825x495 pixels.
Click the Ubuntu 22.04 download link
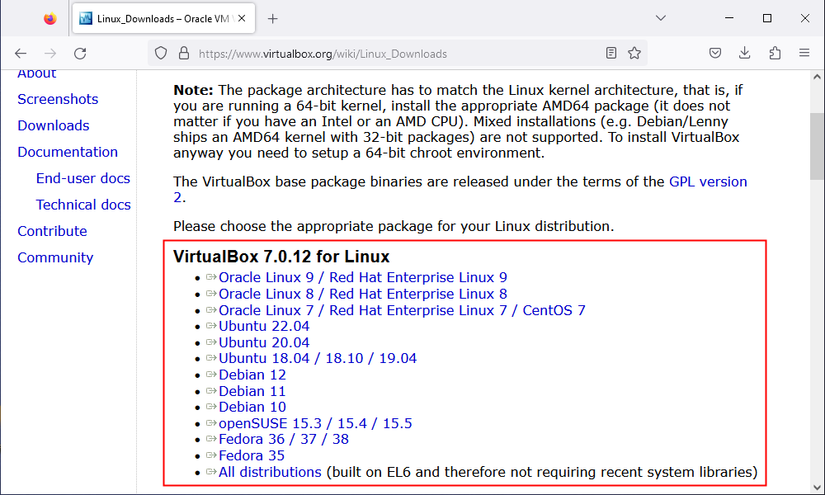point(264,326)
